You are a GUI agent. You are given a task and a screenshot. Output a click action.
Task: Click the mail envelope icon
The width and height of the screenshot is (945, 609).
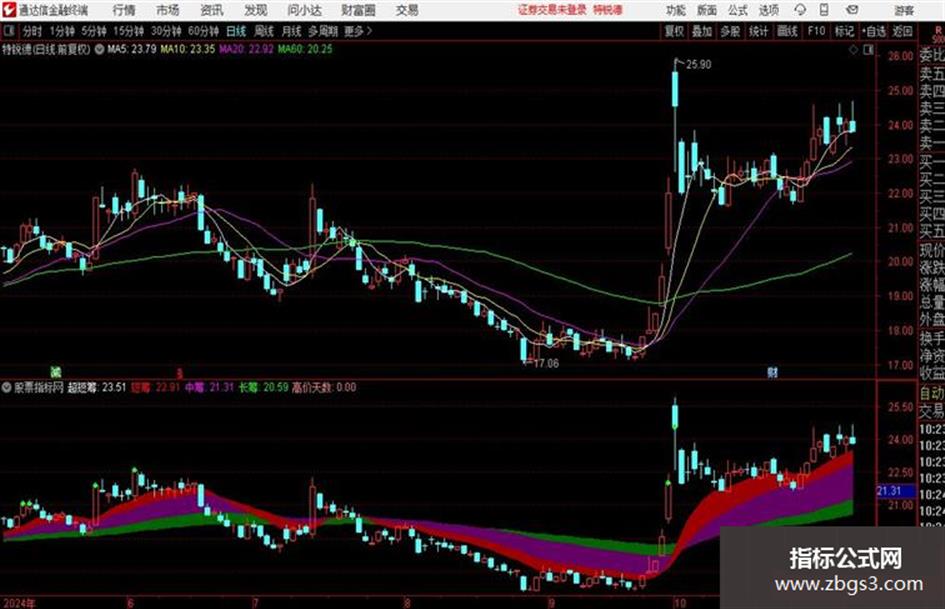click(852, 10)
